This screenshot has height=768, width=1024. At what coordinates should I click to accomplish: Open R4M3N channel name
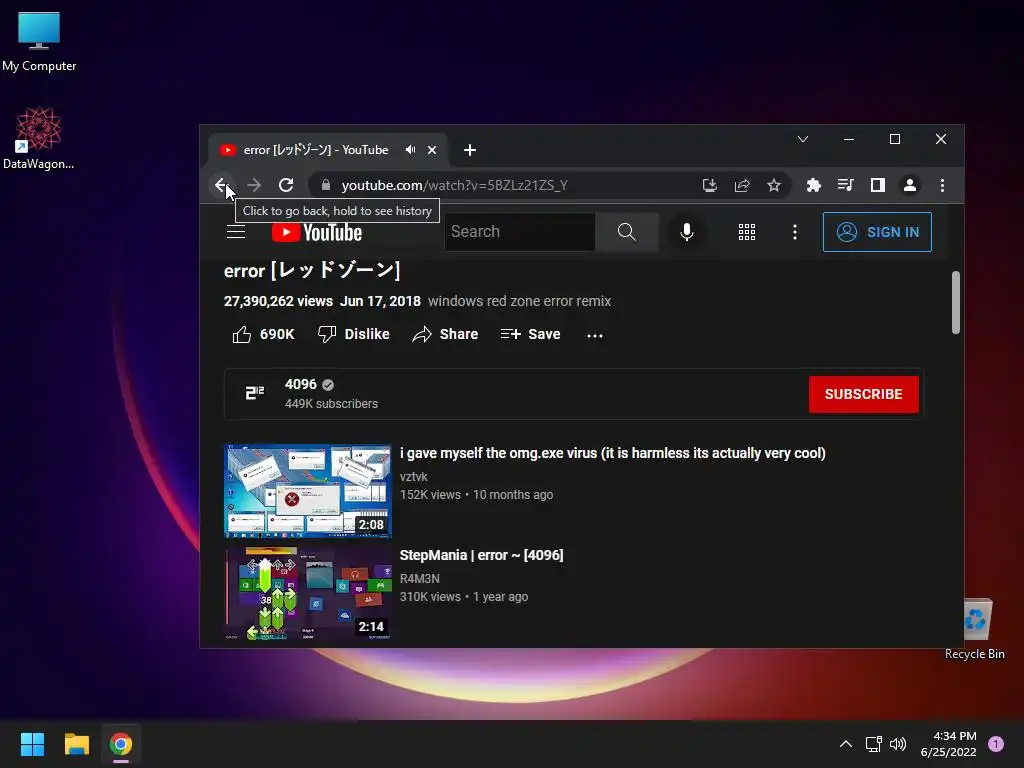click(x=419, y=579)
